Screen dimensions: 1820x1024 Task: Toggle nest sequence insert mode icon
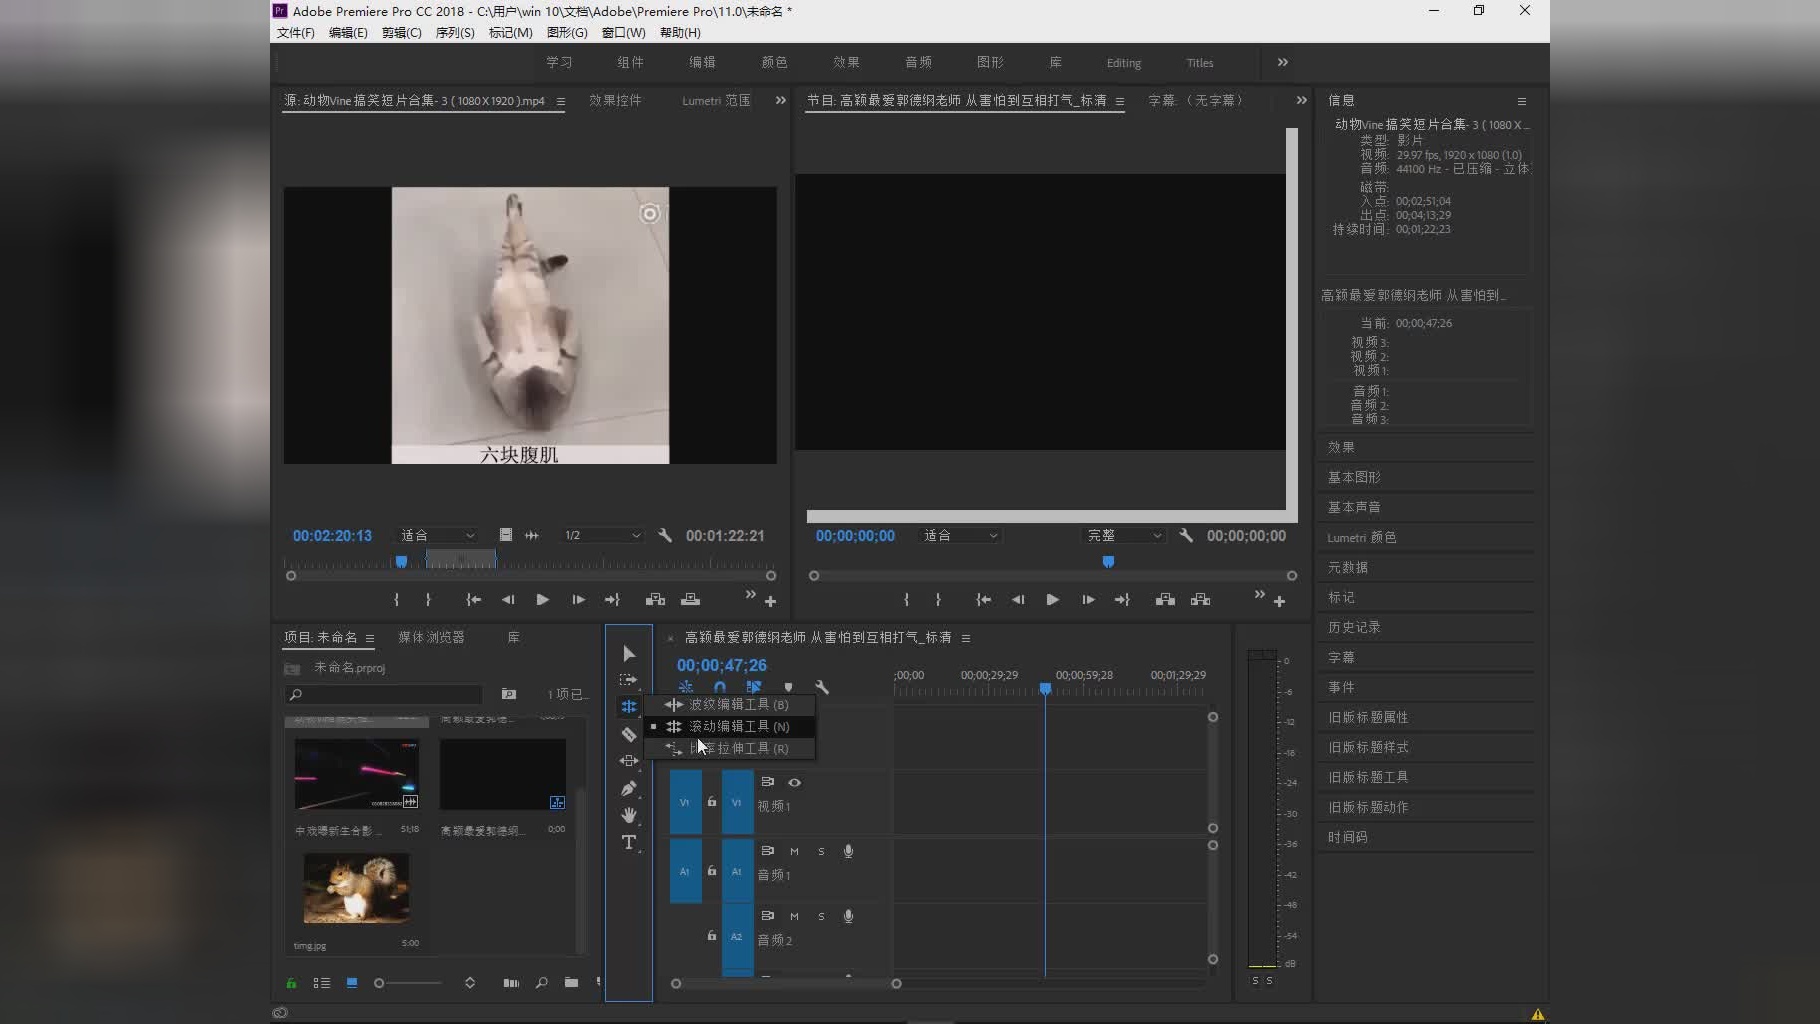point(686,687)
